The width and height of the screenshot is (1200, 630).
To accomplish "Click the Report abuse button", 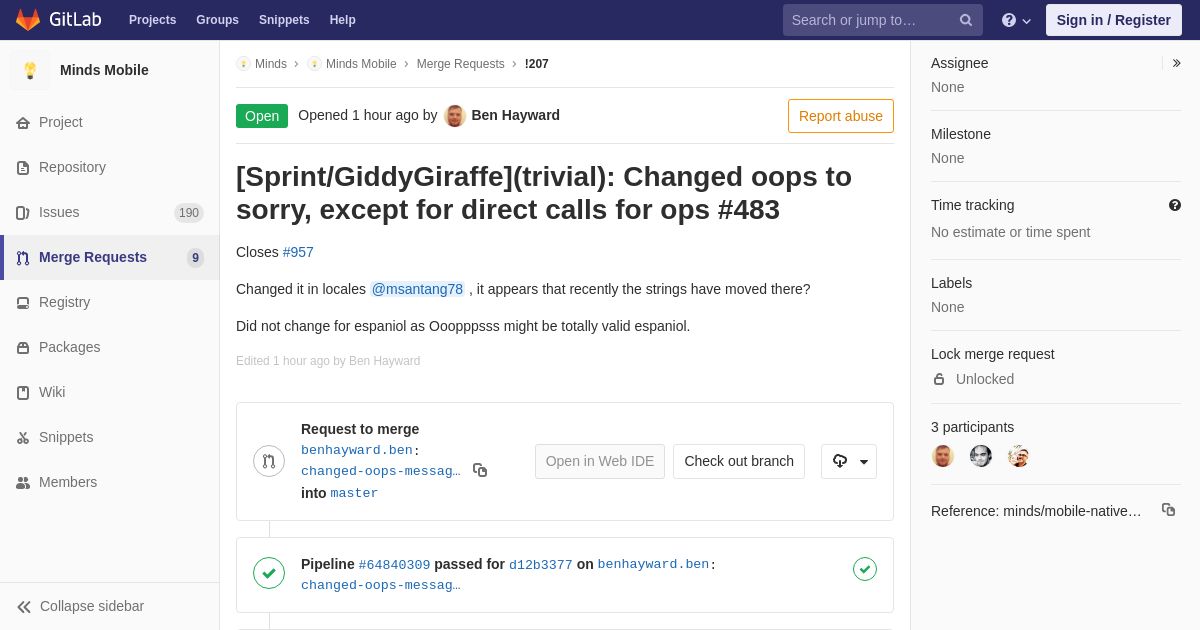I will (841, 116).
